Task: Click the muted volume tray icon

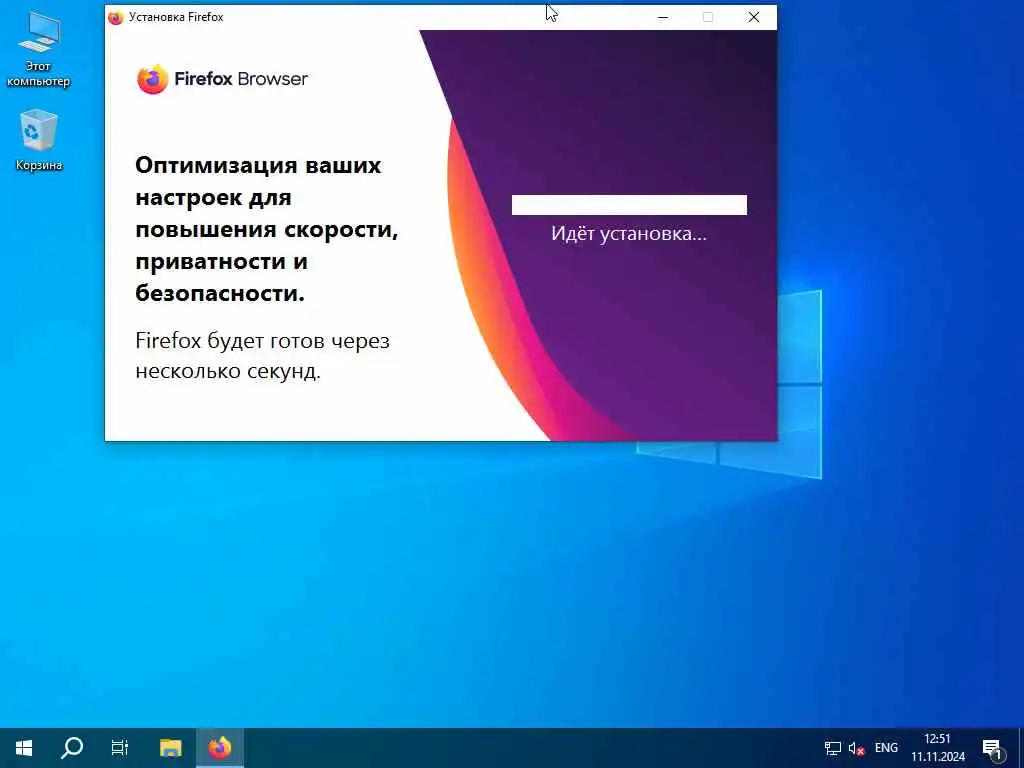Action: [856, 748]
